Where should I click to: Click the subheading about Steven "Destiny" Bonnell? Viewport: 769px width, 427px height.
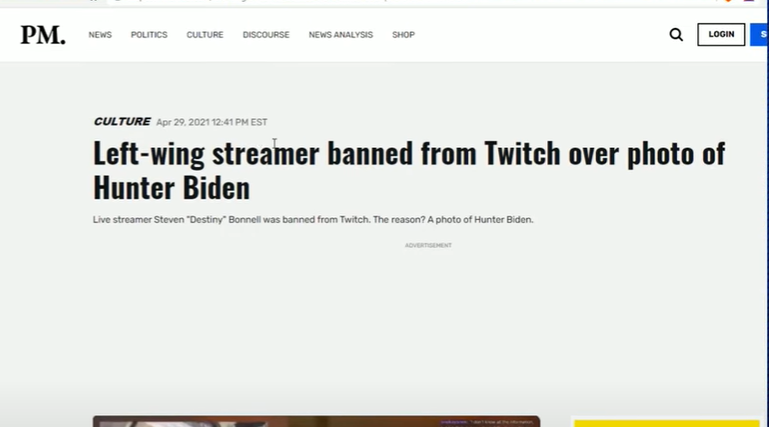313,220
